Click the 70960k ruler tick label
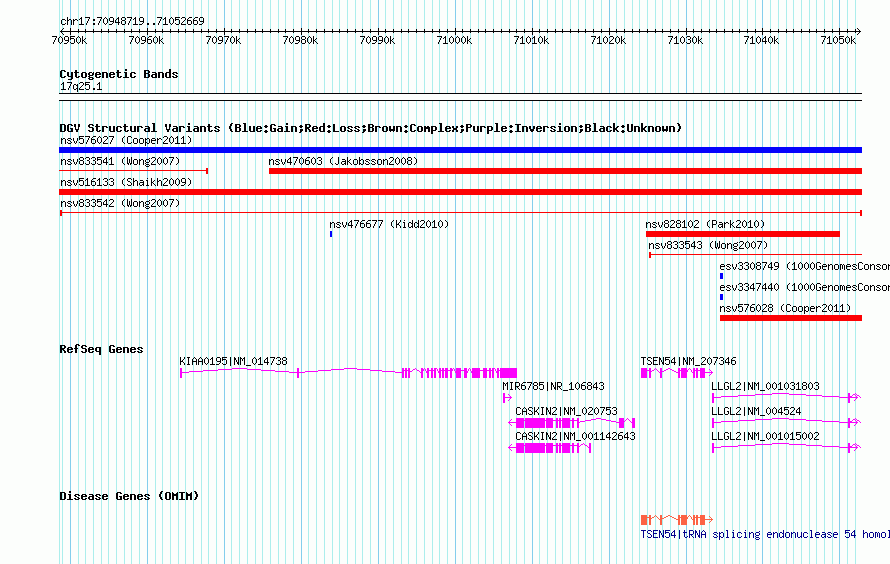 (146, 40)
